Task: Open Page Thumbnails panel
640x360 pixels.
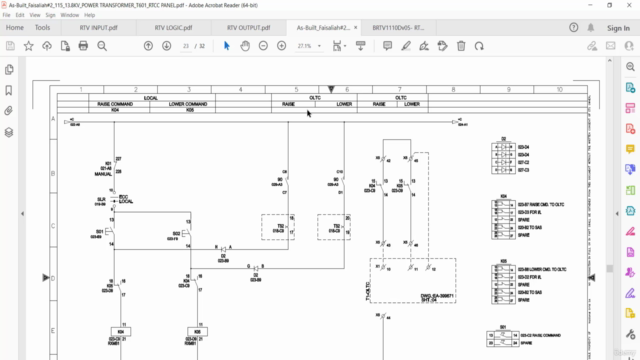Action: click(9, 70)
